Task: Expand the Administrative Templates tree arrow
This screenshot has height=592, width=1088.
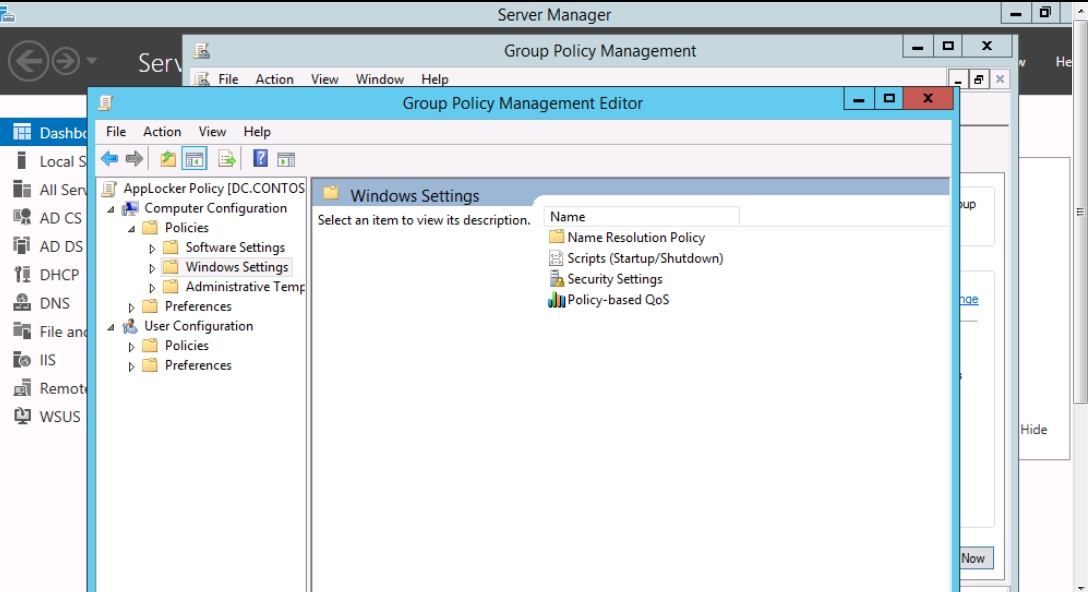Action: 153,287
